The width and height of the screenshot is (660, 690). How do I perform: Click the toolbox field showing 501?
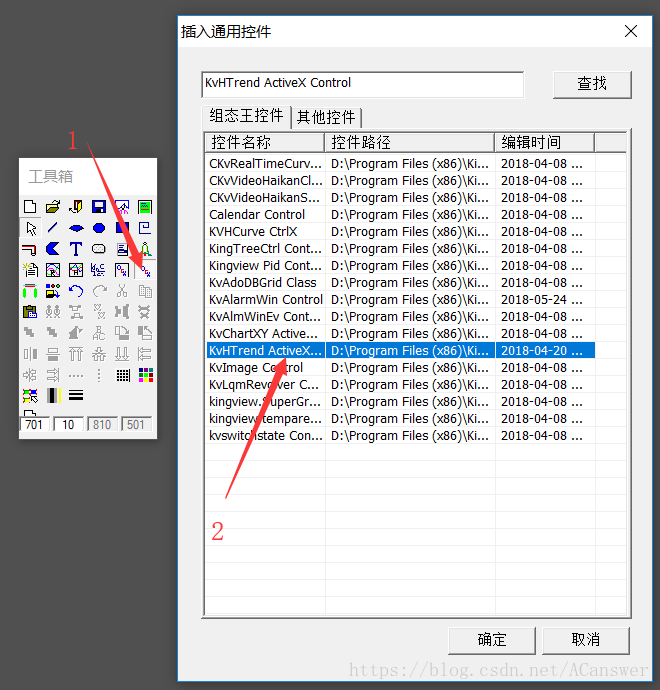[136, 425]
